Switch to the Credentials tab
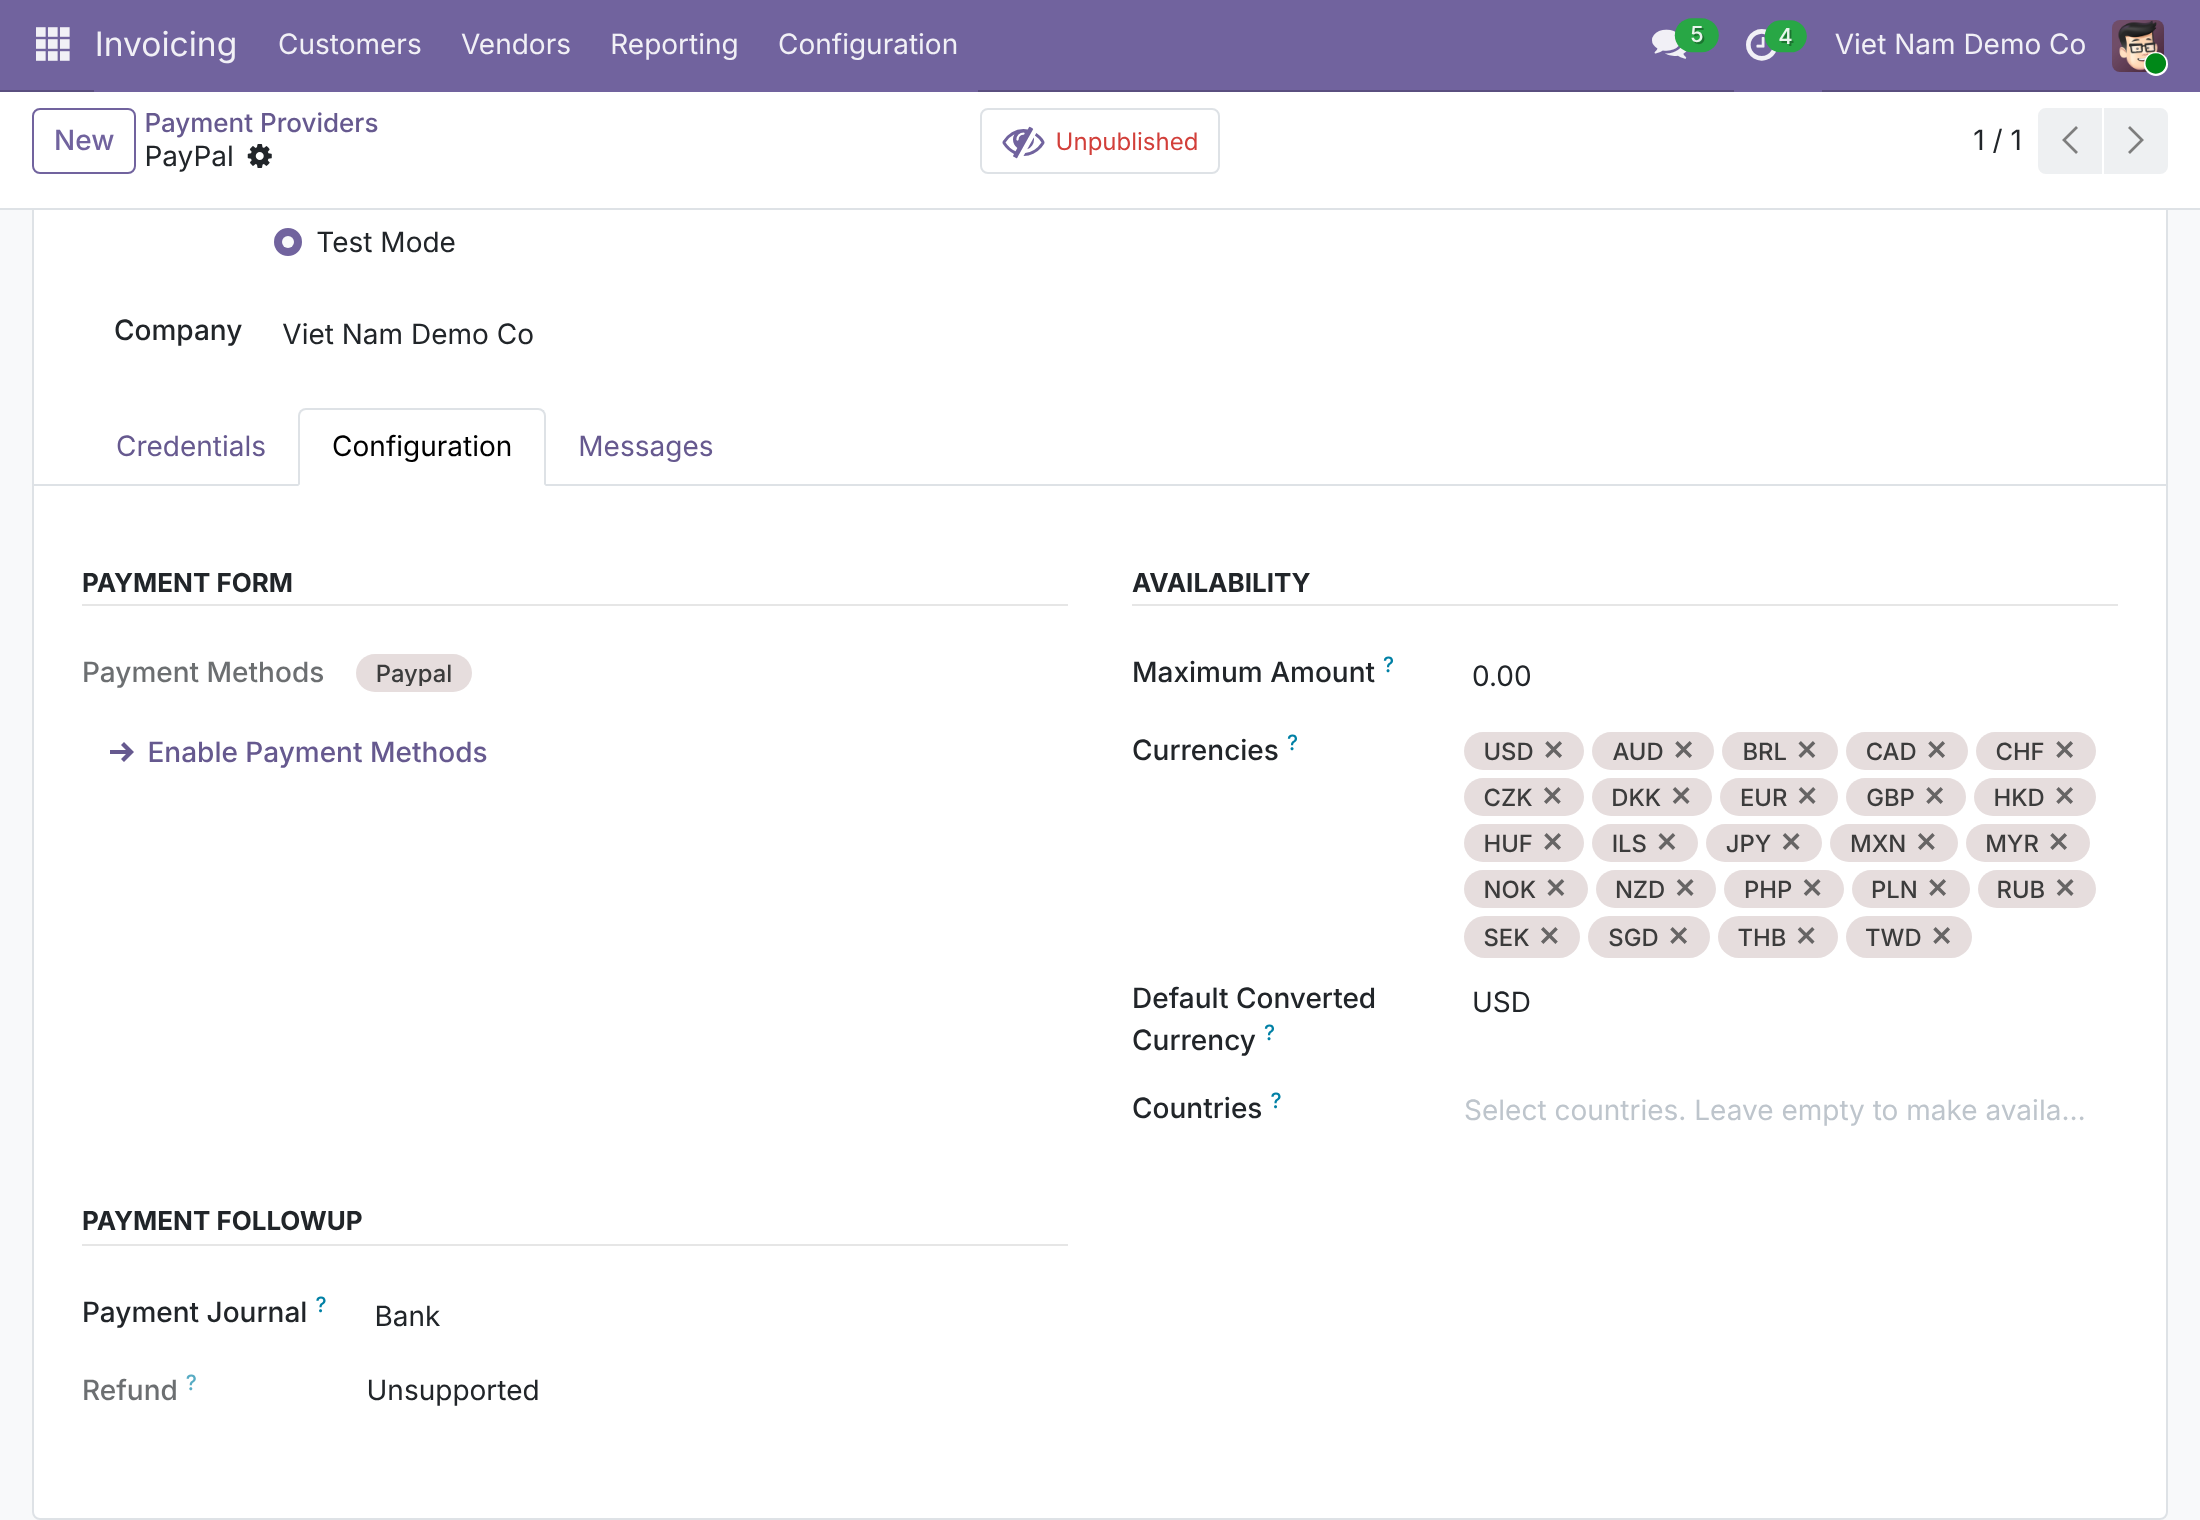 coord(191,446)
